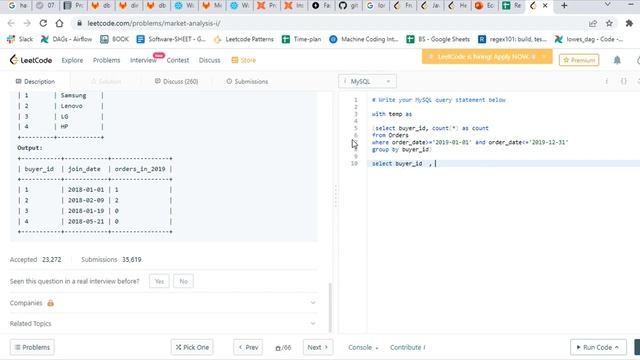Click the Samsung table row text
The height and width of the screenshot is (360, 640).
(73, 96)
